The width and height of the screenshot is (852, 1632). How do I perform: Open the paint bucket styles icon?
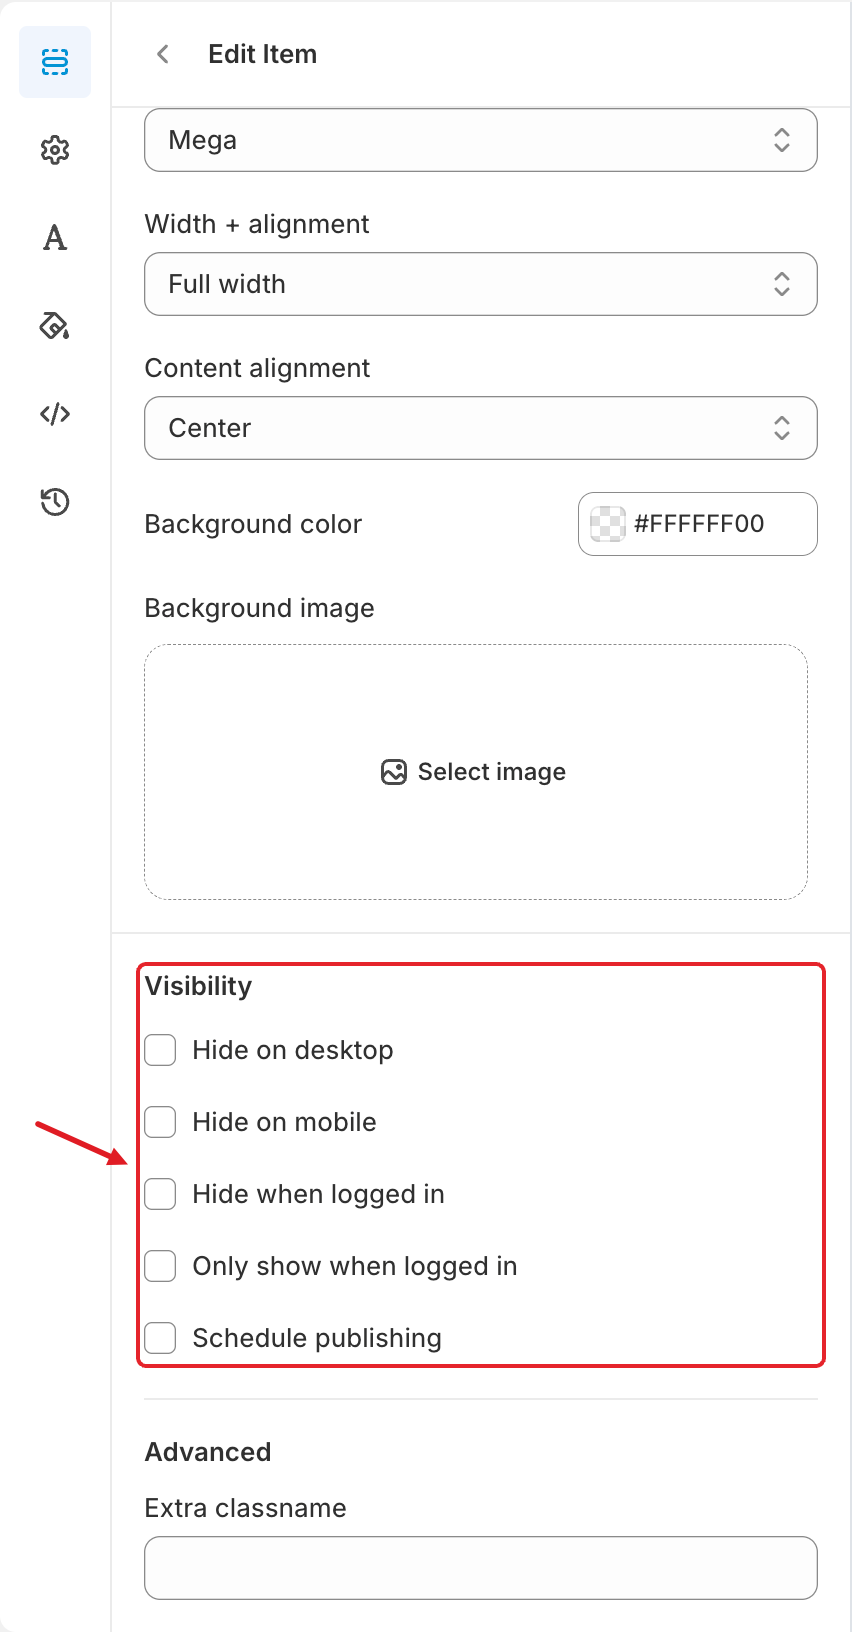click(55, 326)
